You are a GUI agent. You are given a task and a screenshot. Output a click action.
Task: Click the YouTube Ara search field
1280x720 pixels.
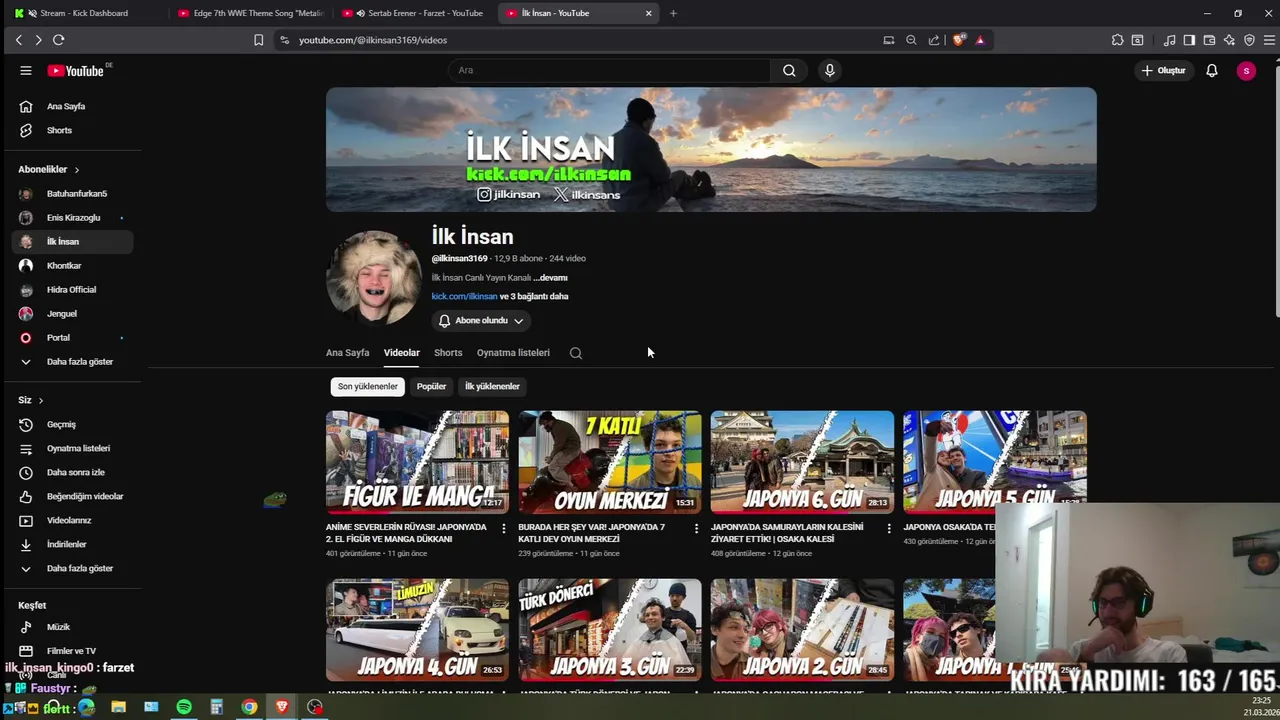(x=610, y=70)
